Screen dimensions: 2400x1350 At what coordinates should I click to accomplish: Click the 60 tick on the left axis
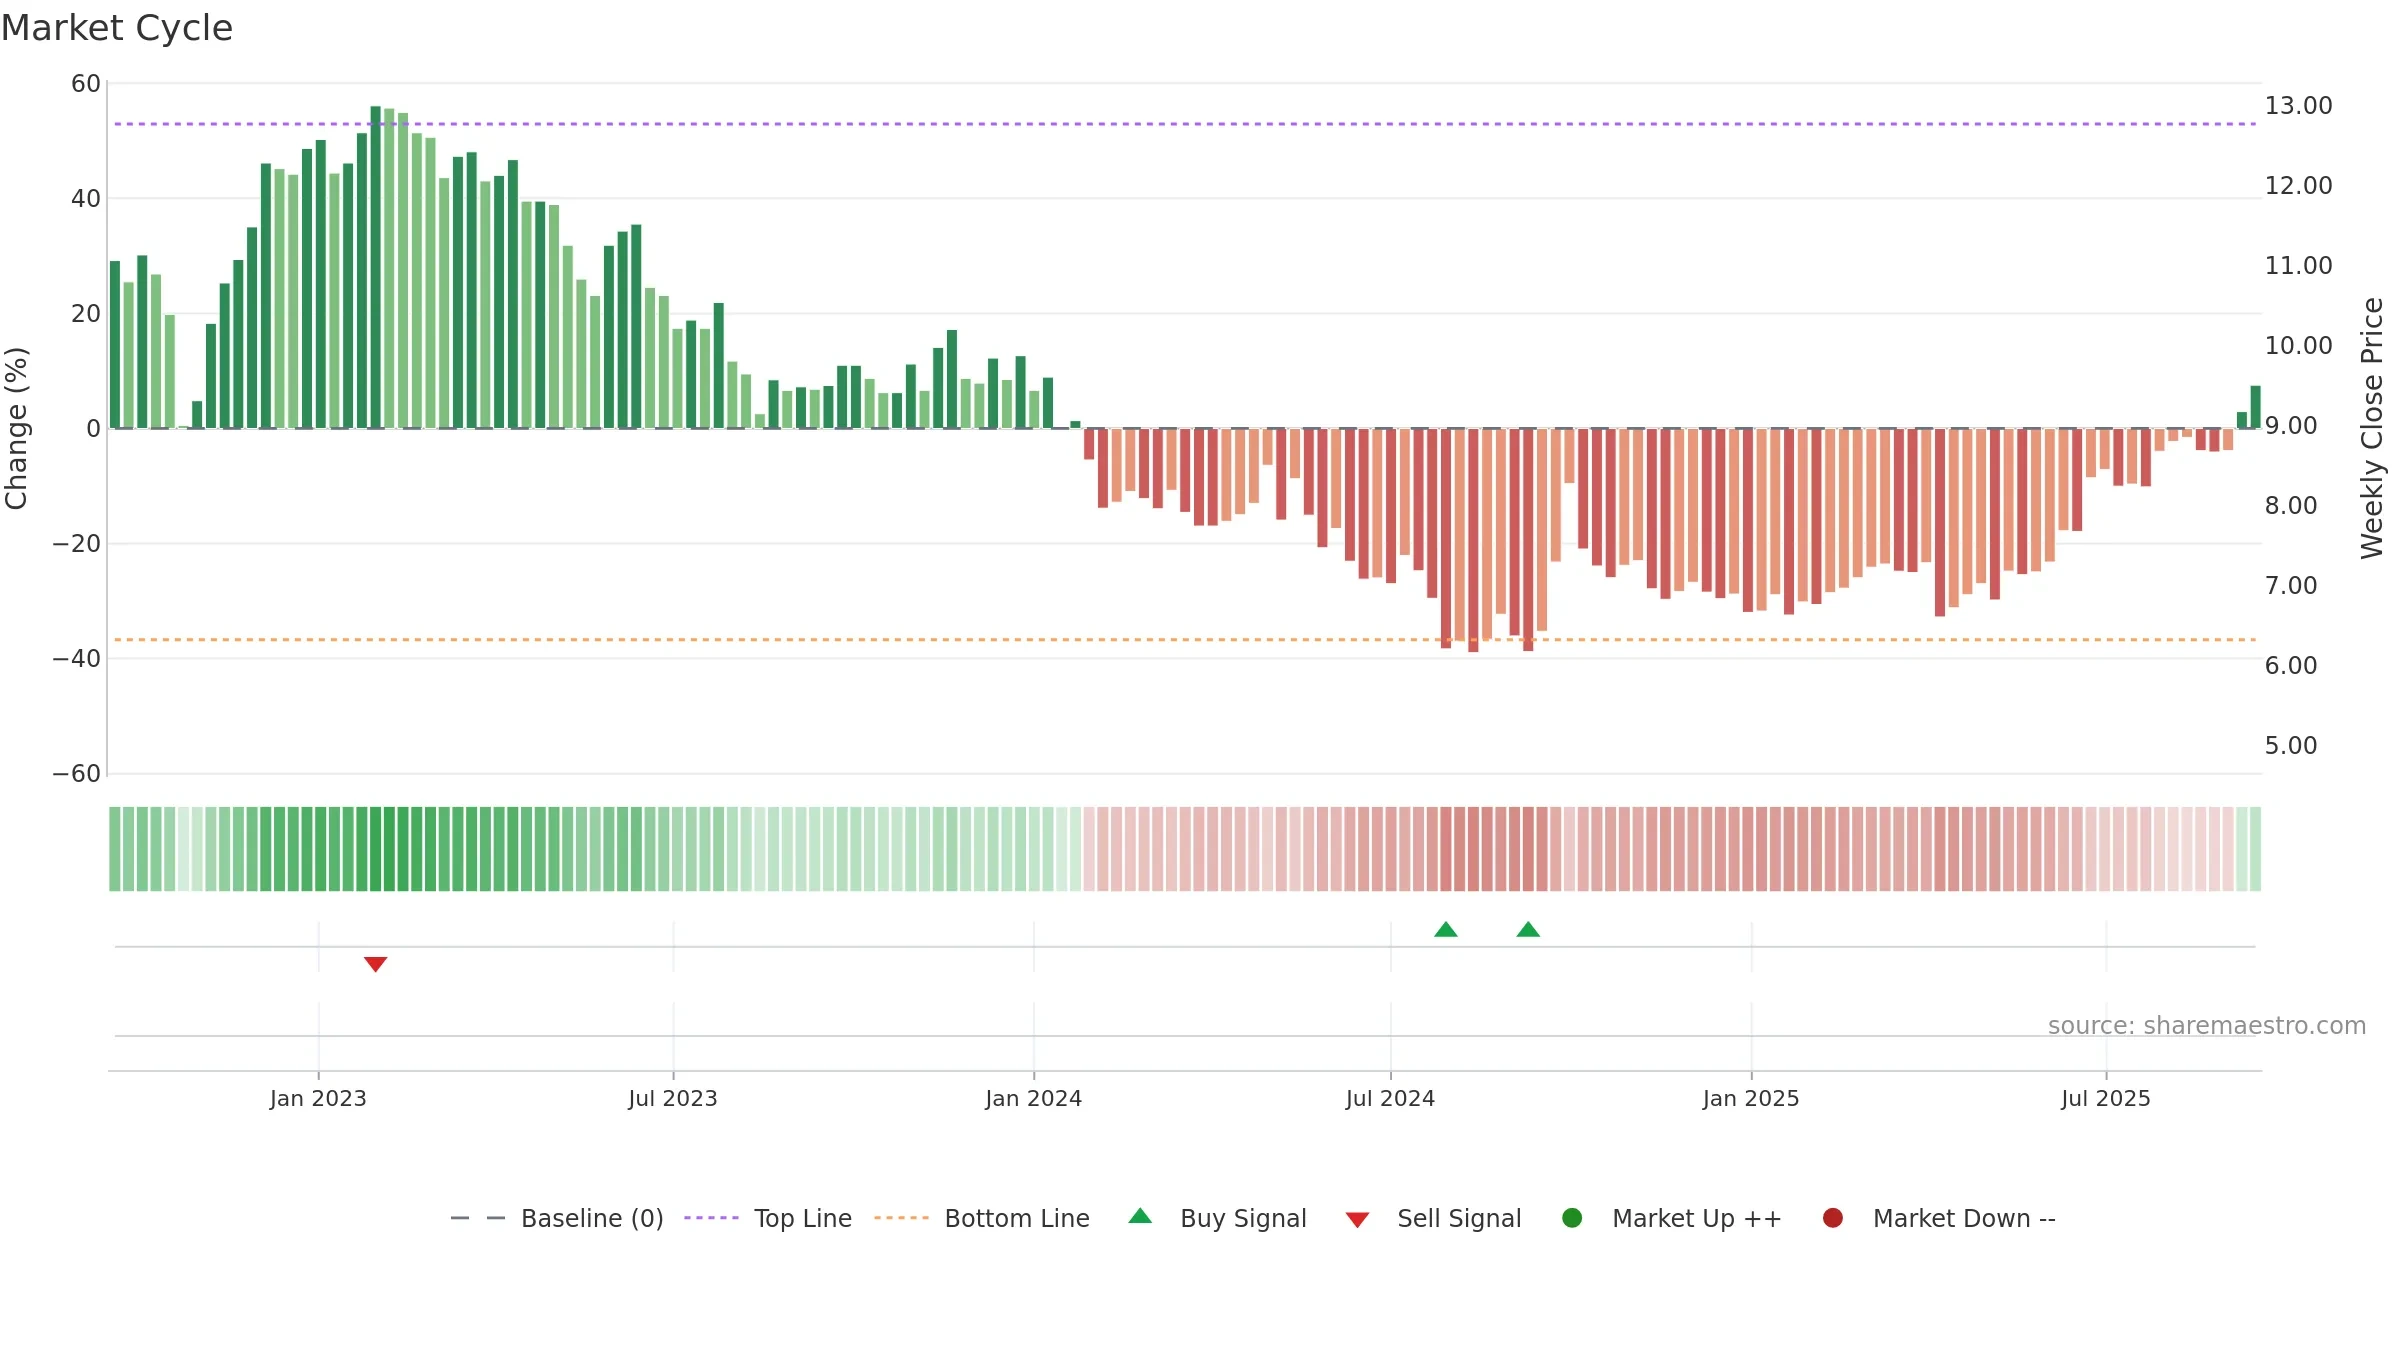[x=86, y=84]
